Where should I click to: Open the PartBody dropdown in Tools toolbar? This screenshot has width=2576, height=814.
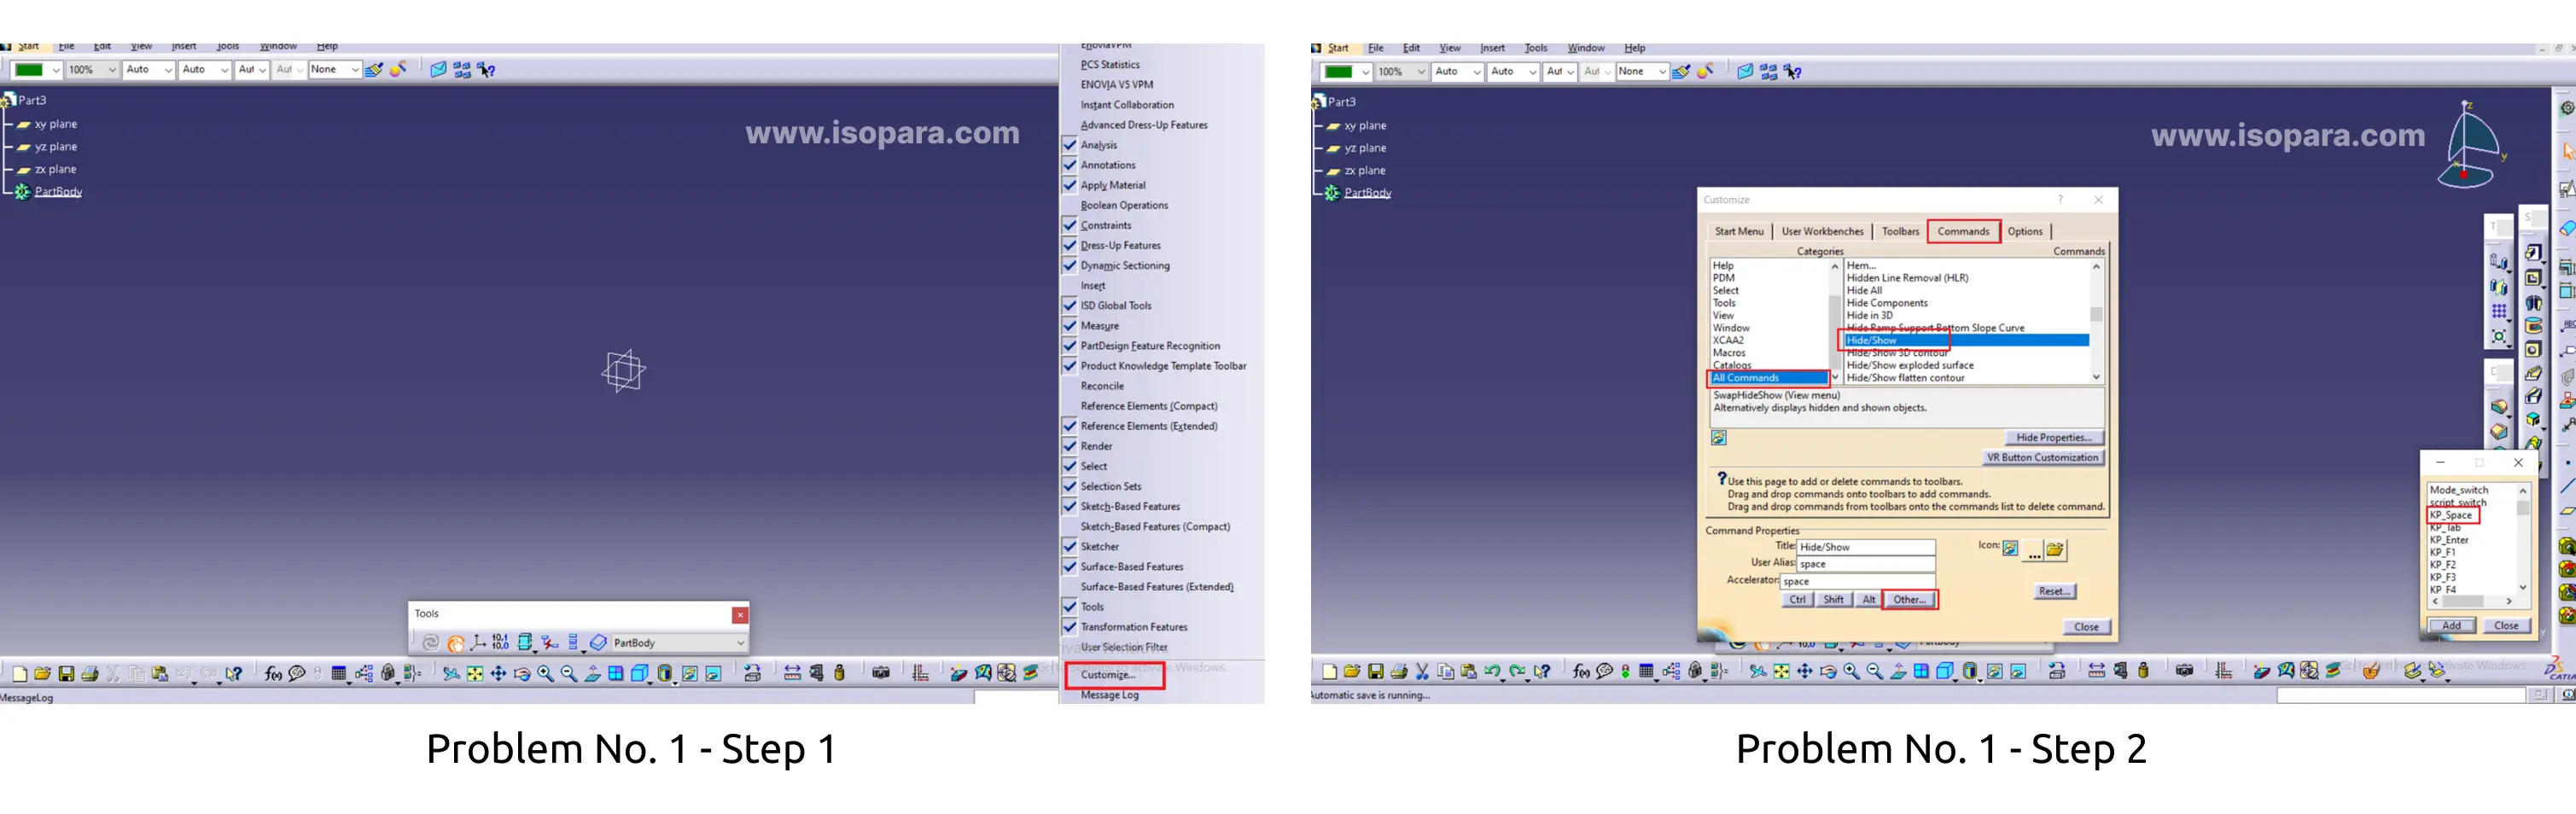point(740,643)
